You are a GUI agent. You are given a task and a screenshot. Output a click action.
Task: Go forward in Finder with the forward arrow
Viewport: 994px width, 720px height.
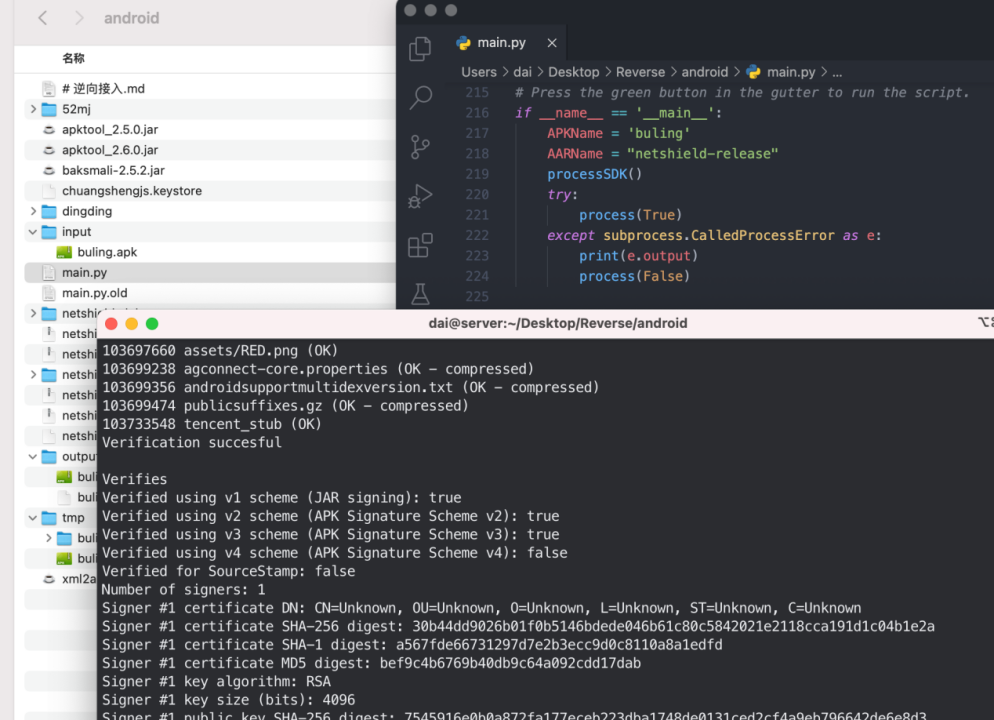pos(79,18)
